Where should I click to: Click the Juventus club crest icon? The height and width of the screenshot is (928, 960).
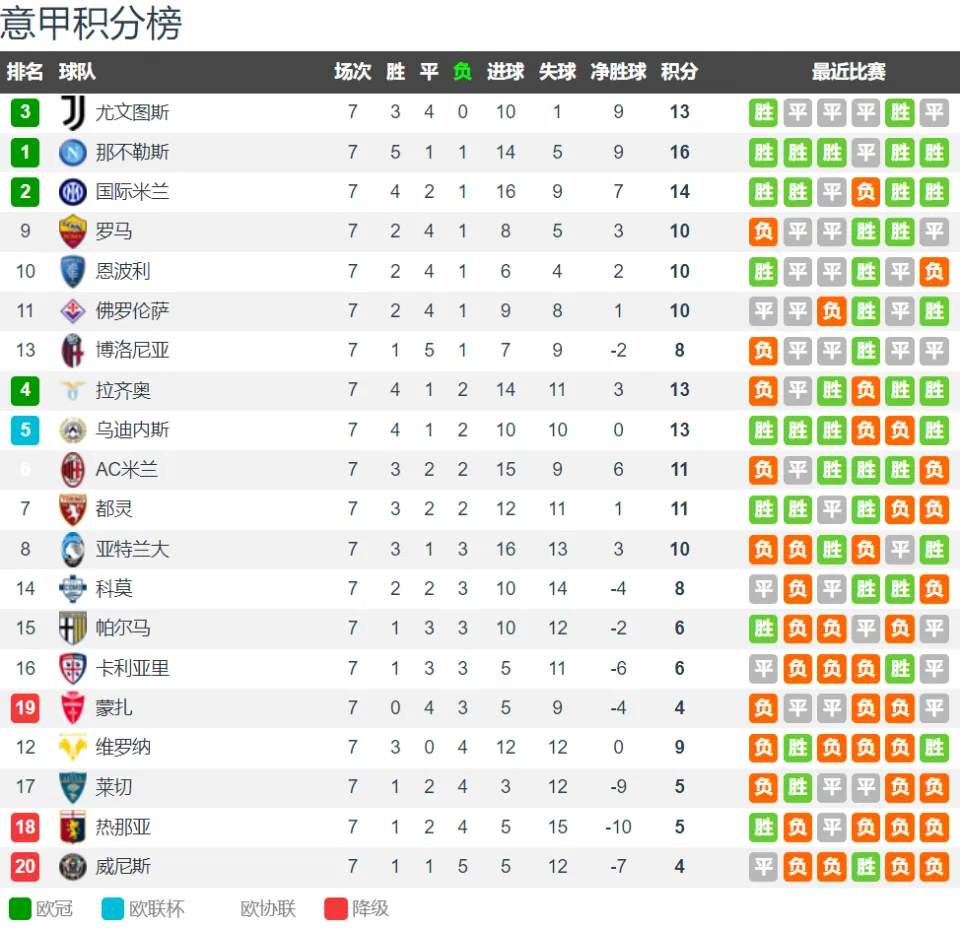[x=73, y=113]
